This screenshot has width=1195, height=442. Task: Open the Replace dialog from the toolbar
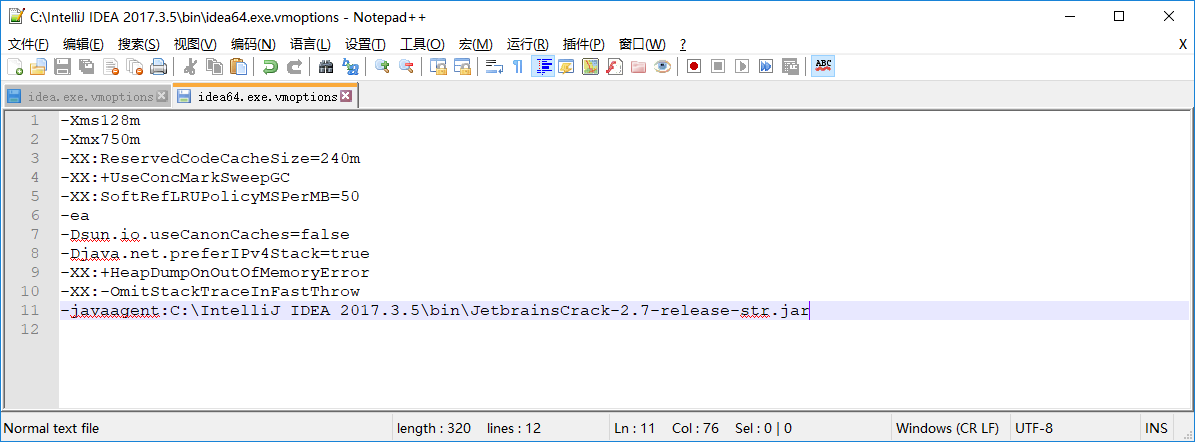(x=350, y=66)
